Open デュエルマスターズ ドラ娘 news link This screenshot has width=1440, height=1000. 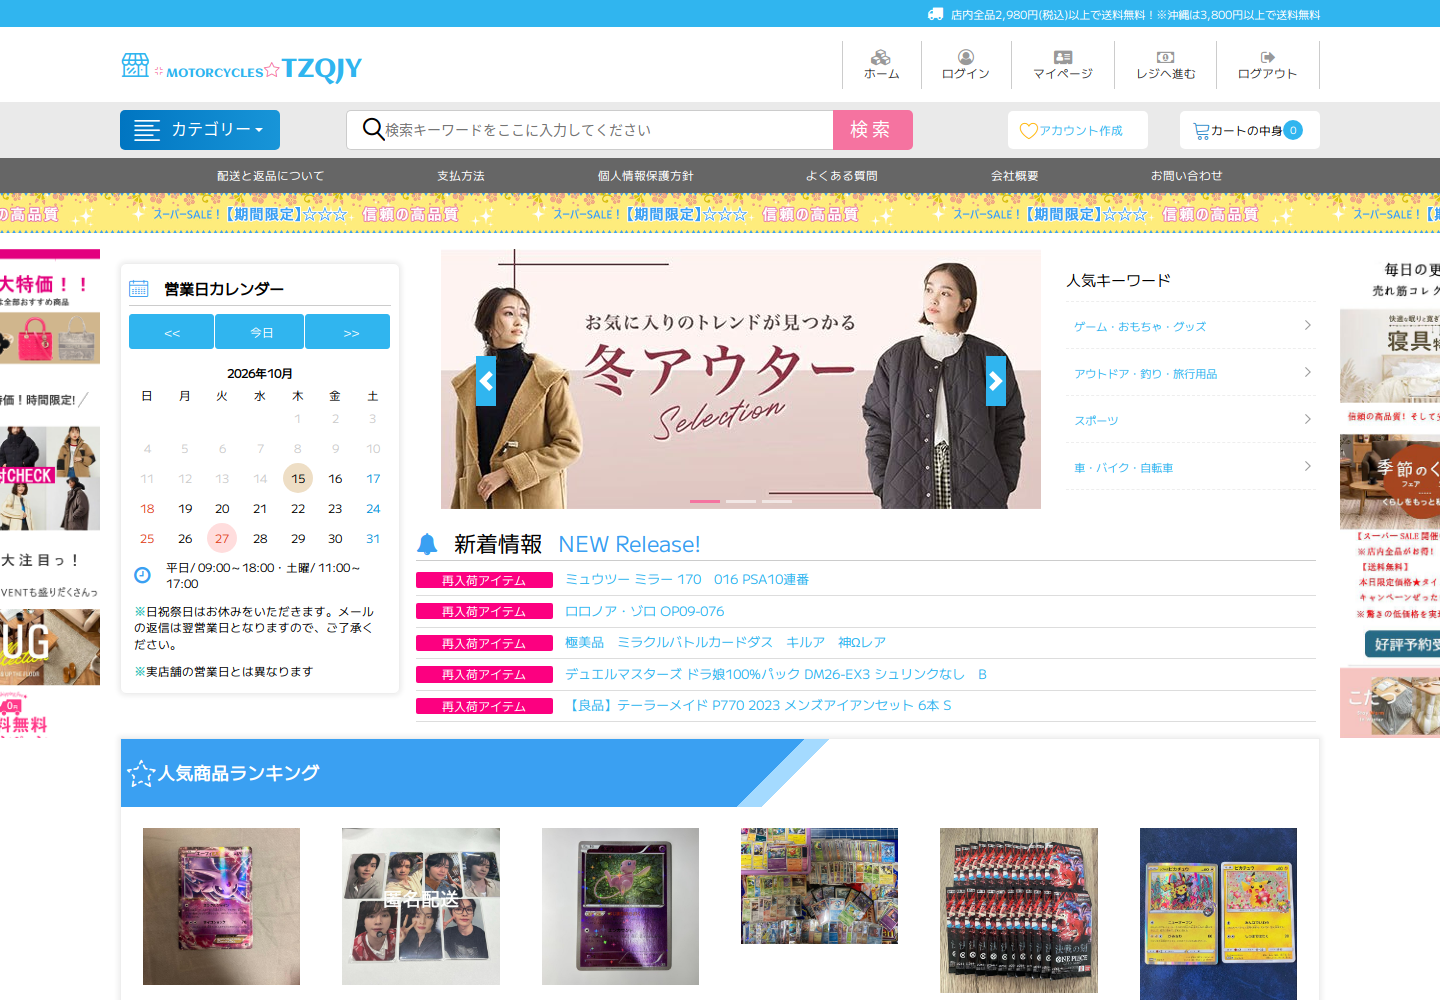click(x=776, y=674)
